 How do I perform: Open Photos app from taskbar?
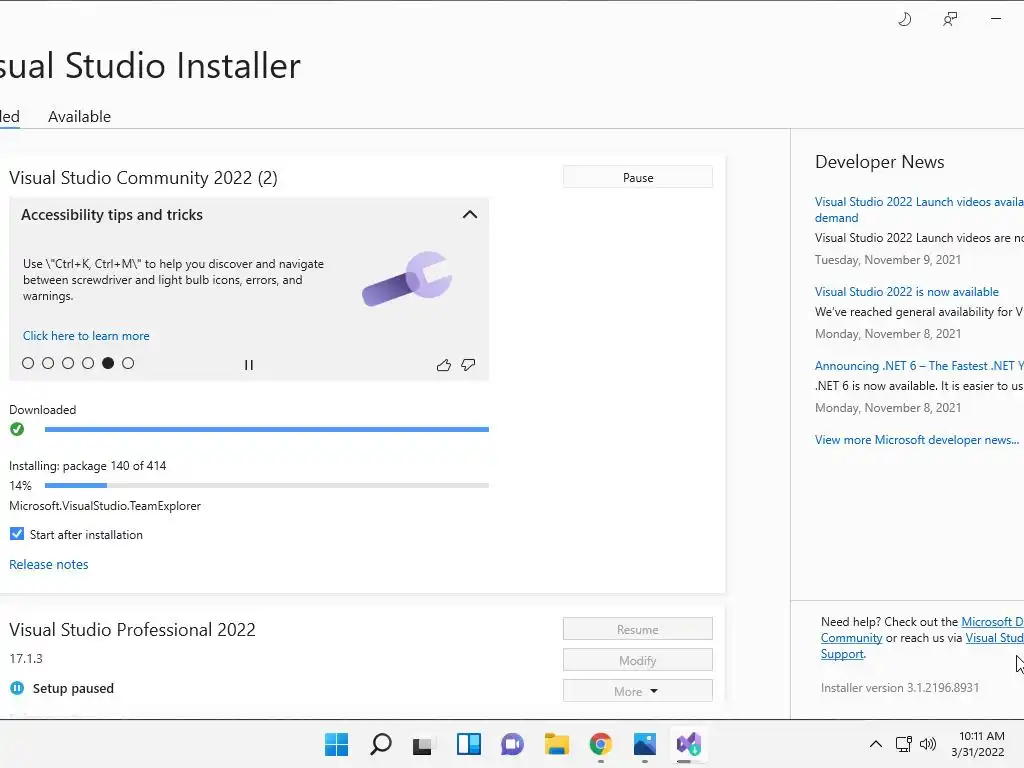(x=645, y=744)
